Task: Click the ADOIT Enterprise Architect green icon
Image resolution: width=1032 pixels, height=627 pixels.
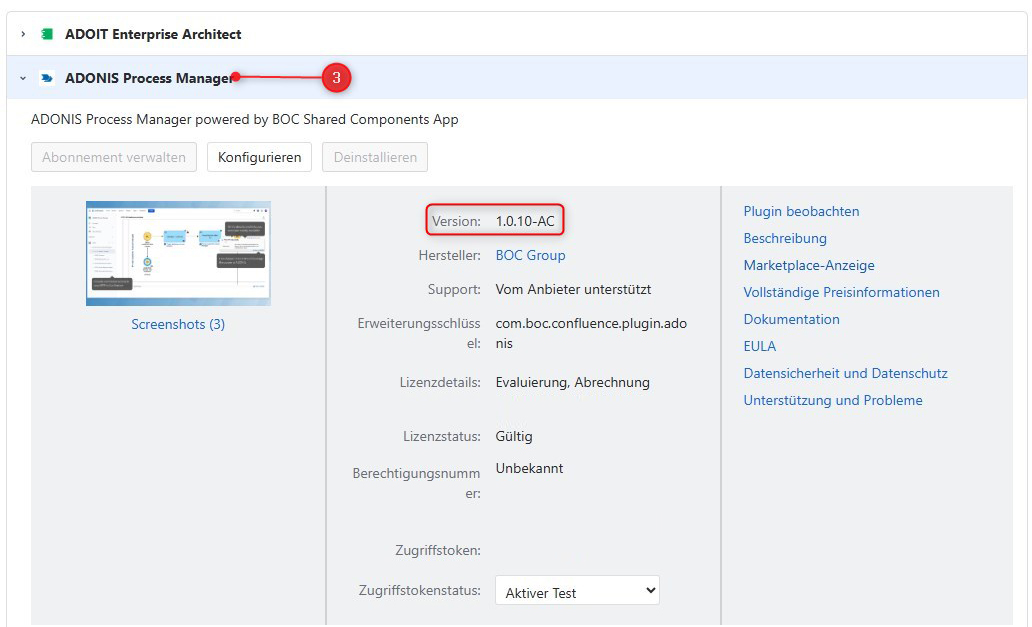Action: pyautogui.click(x=46, y=34)
